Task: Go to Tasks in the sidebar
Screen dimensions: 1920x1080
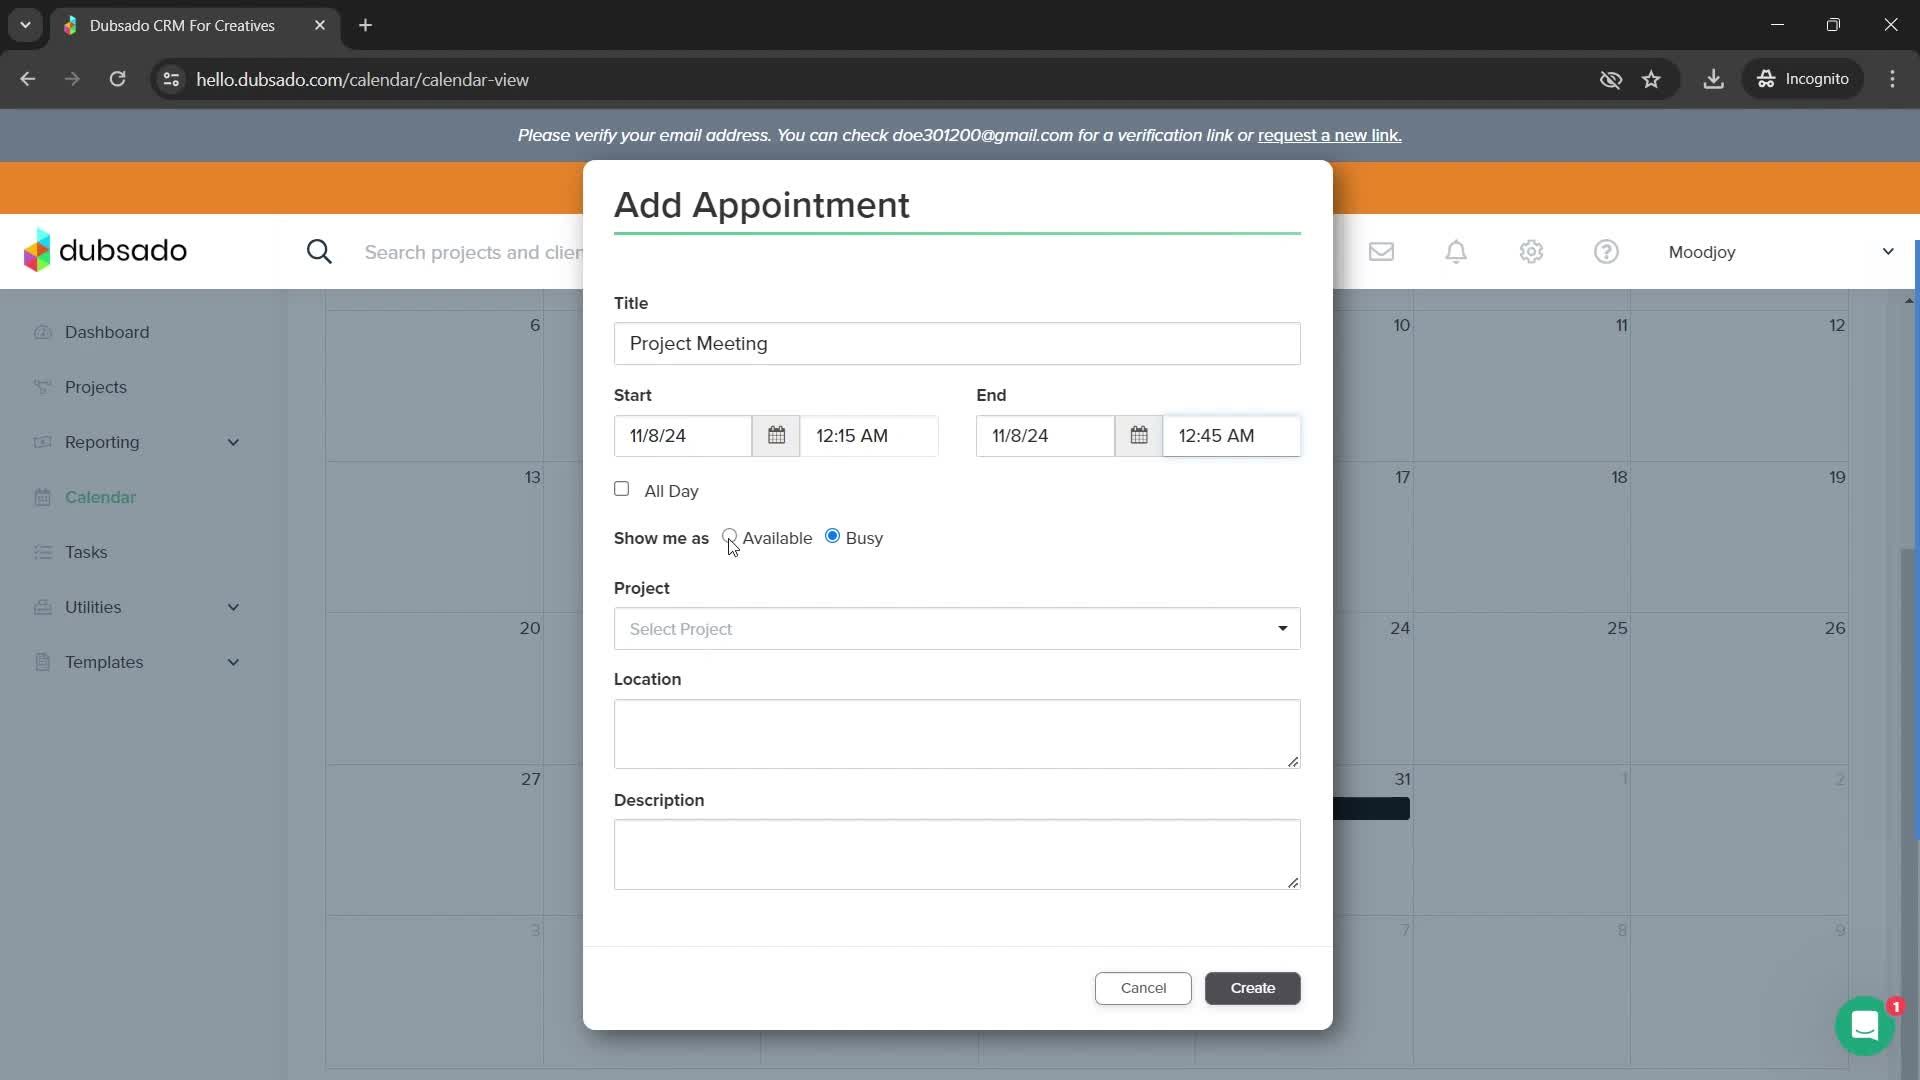Action: pos(86,552)
